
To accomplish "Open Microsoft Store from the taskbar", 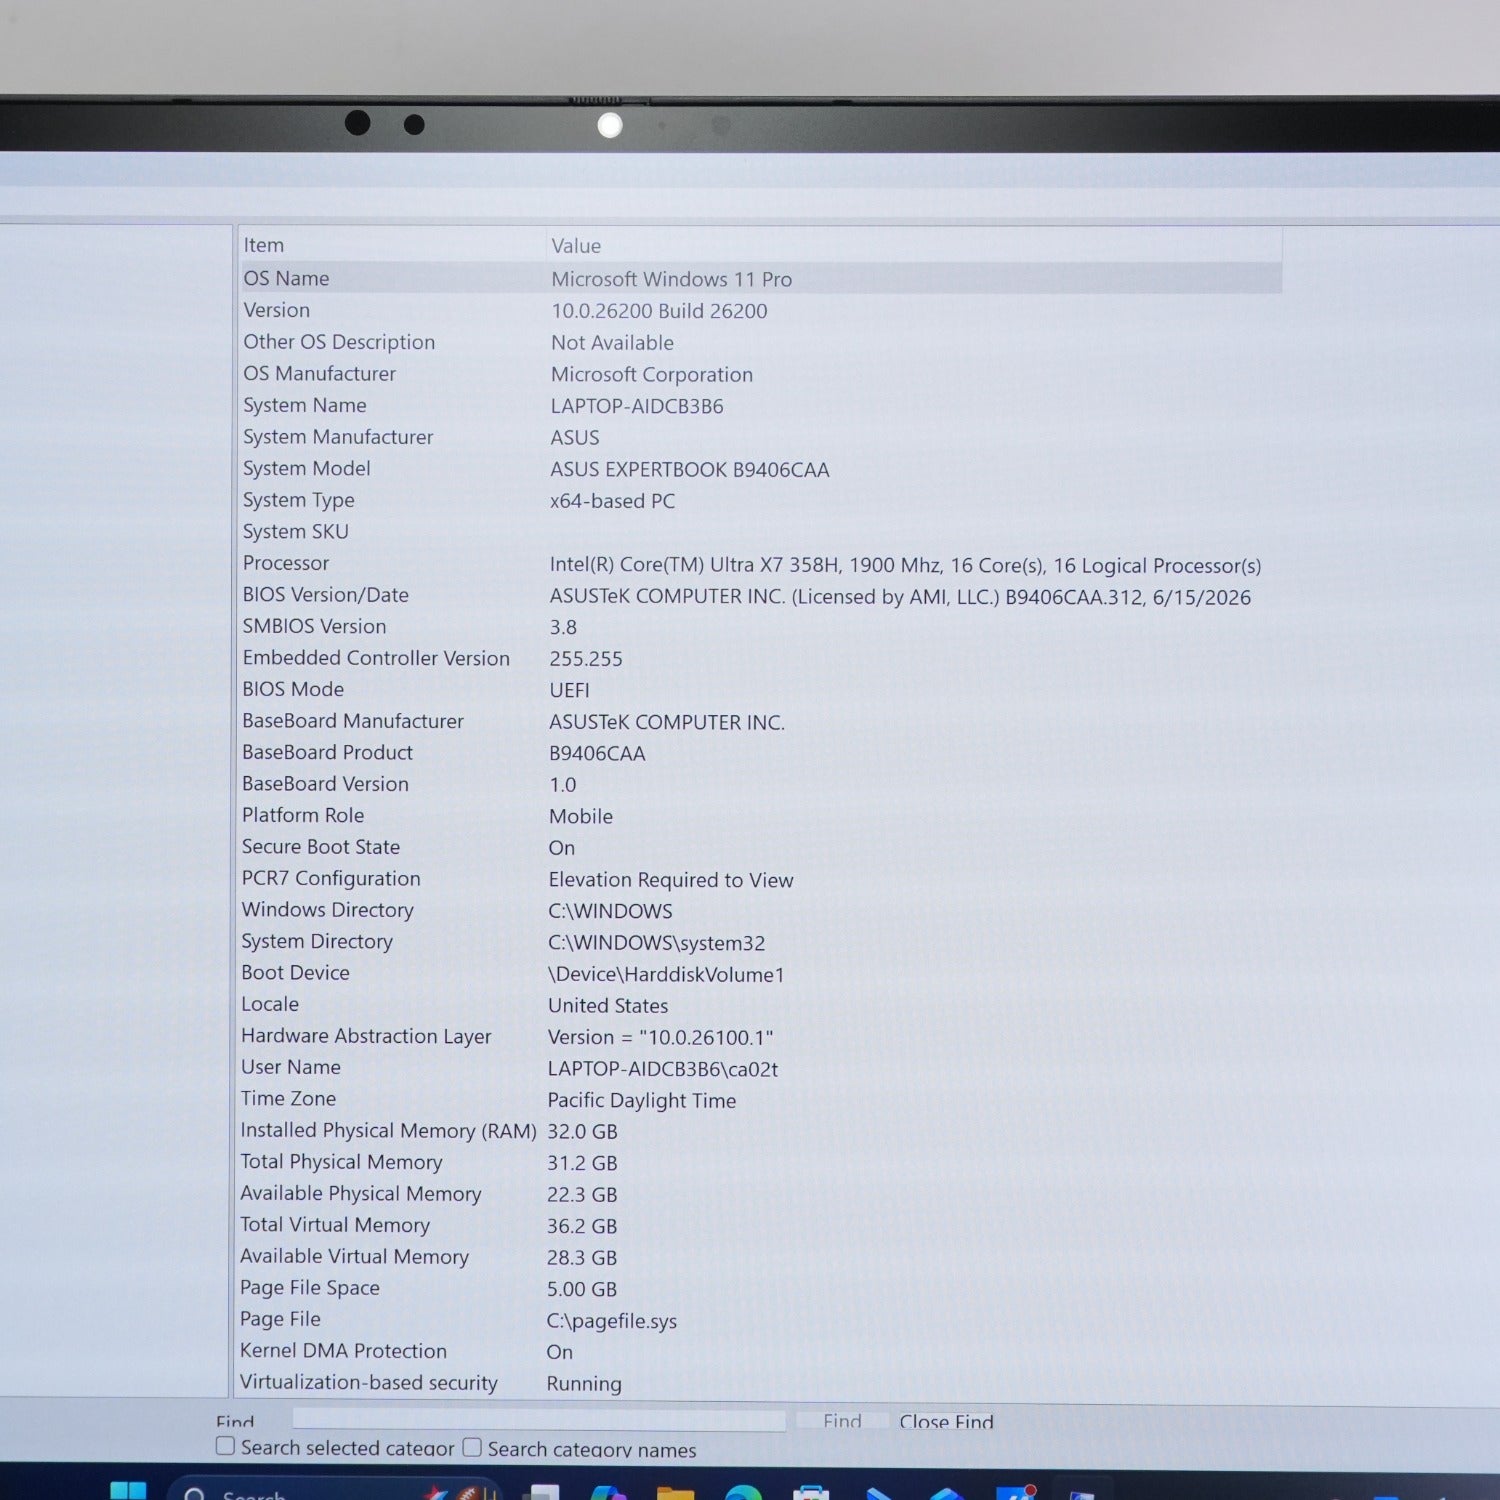I will tap(811, 1492).
